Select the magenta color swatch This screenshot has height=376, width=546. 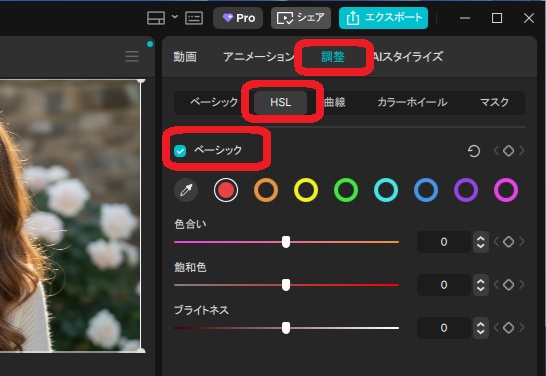(x=506, y=190)
